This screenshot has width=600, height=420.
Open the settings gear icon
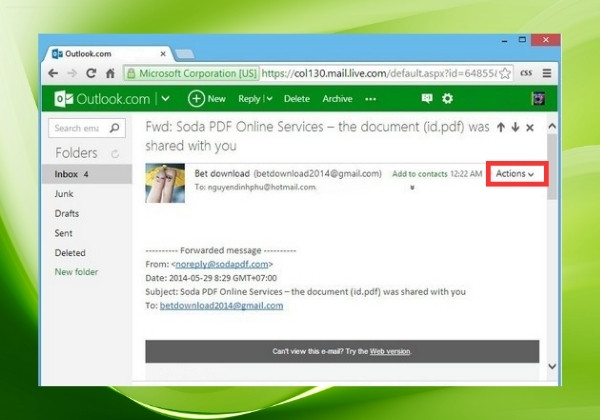pos(447,98)
